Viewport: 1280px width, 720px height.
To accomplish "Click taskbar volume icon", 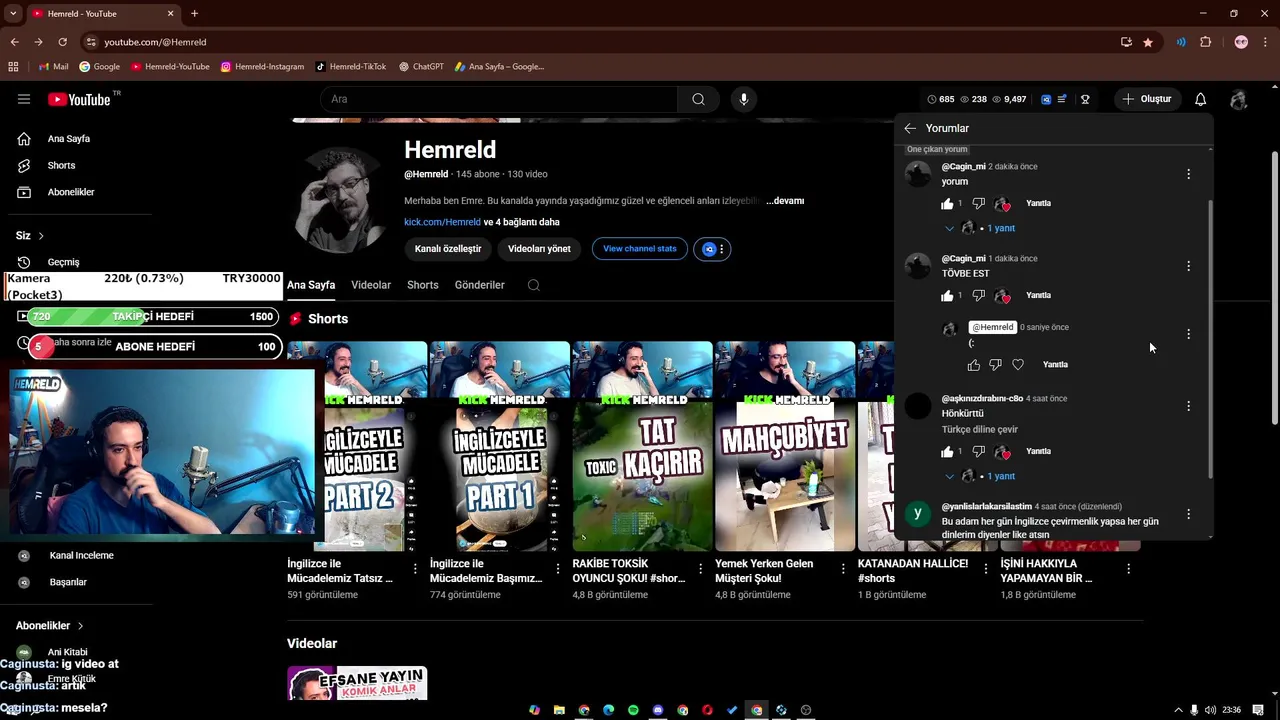I will click(x=1210, y=710).
